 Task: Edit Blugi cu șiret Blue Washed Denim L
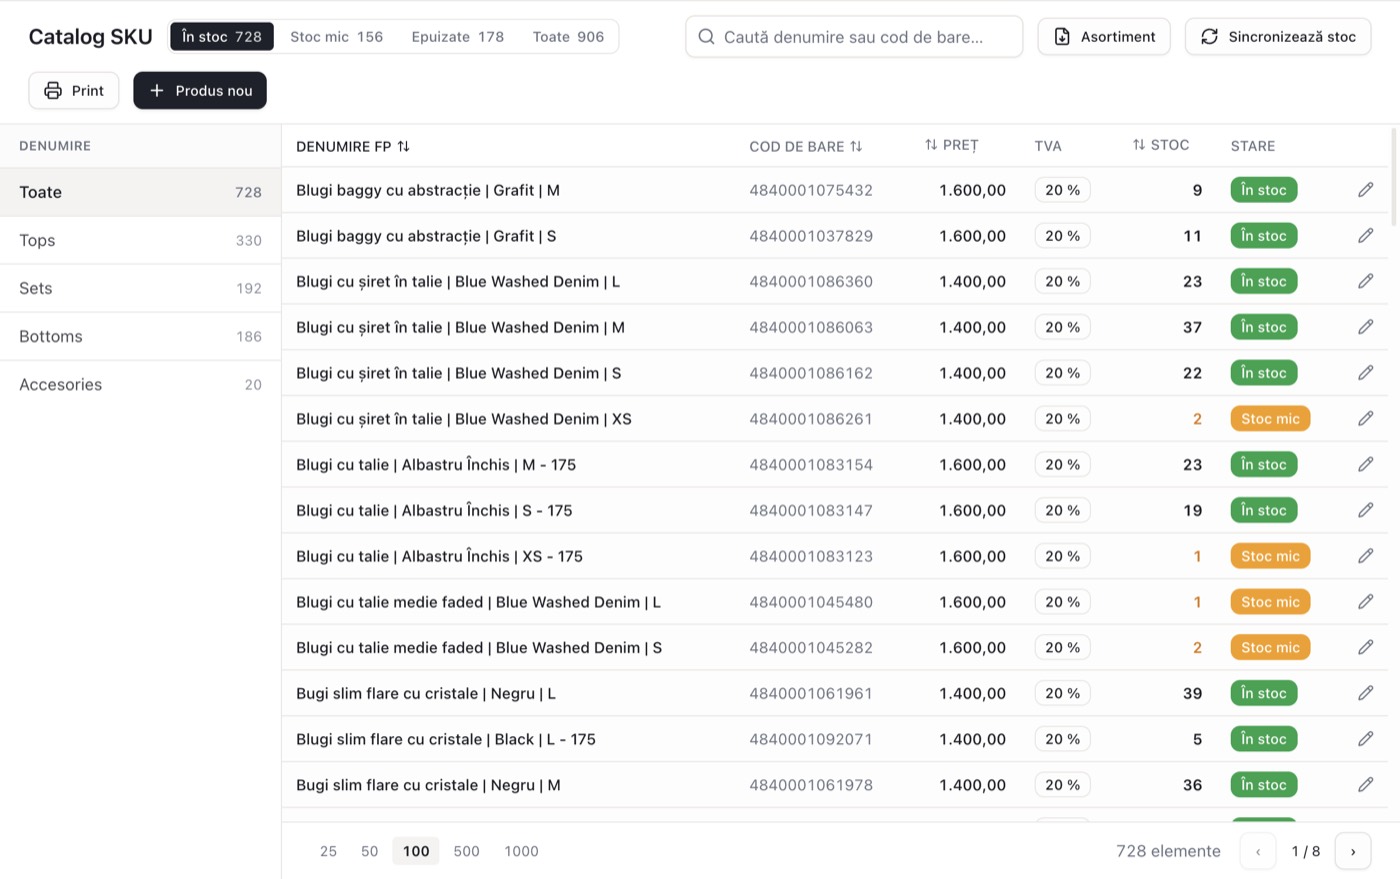pos(1365,282)
